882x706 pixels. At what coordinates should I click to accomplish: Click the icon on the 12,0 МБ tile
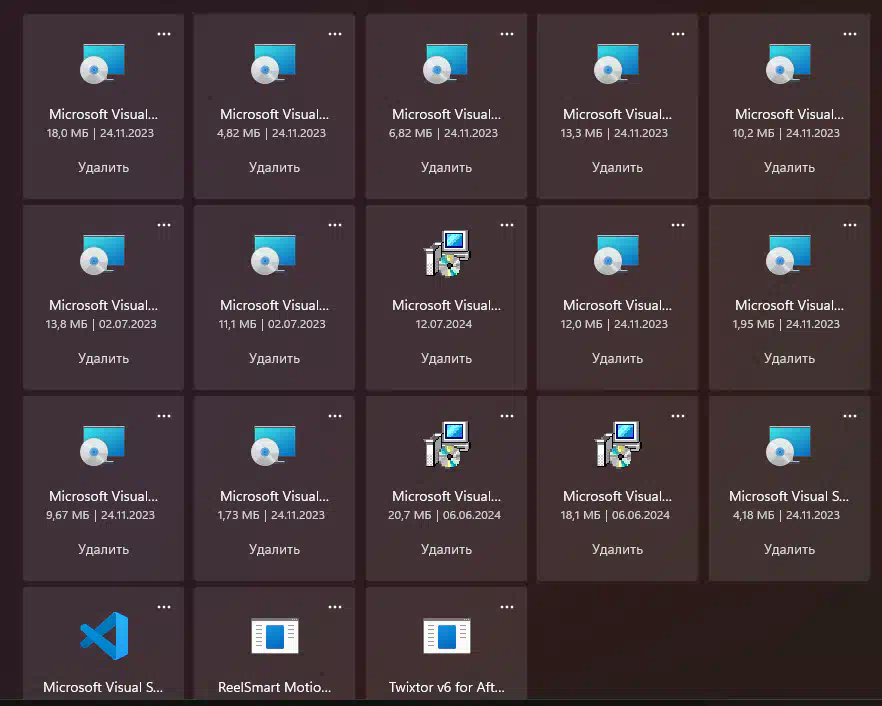617,255
